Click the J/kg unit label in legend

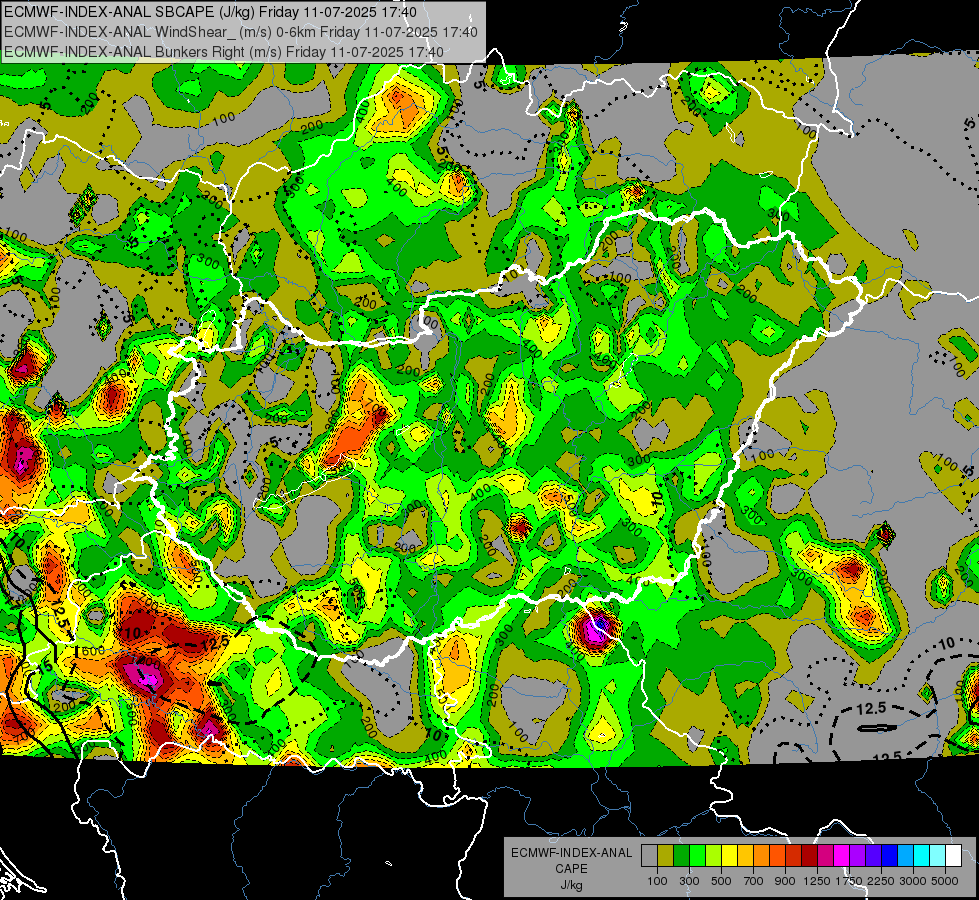click(571, 884)
